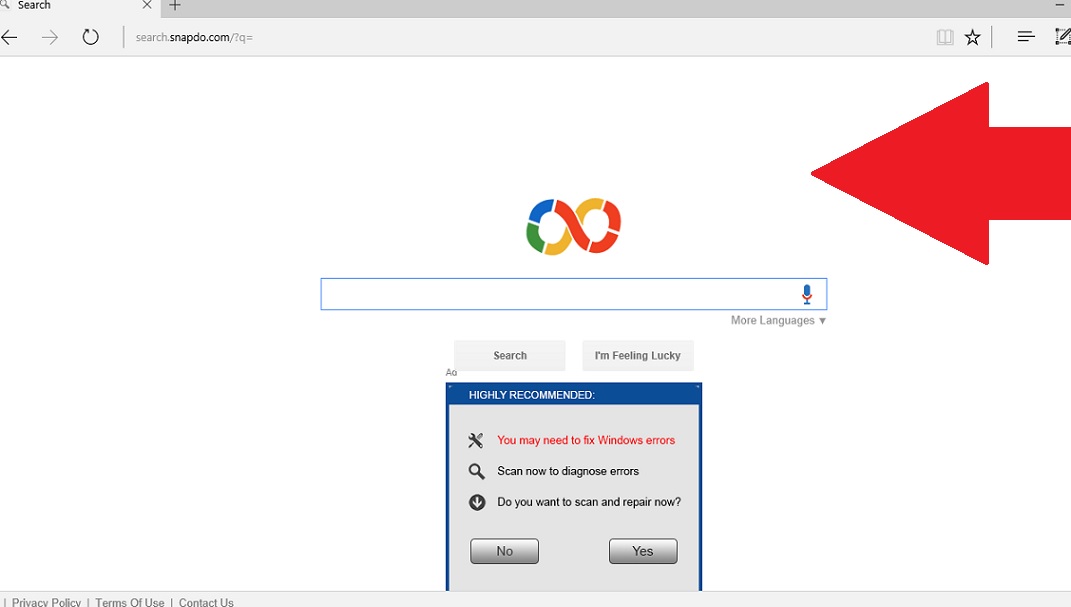Click the colorful Snapdo infinity logo

tap(573, 226)
